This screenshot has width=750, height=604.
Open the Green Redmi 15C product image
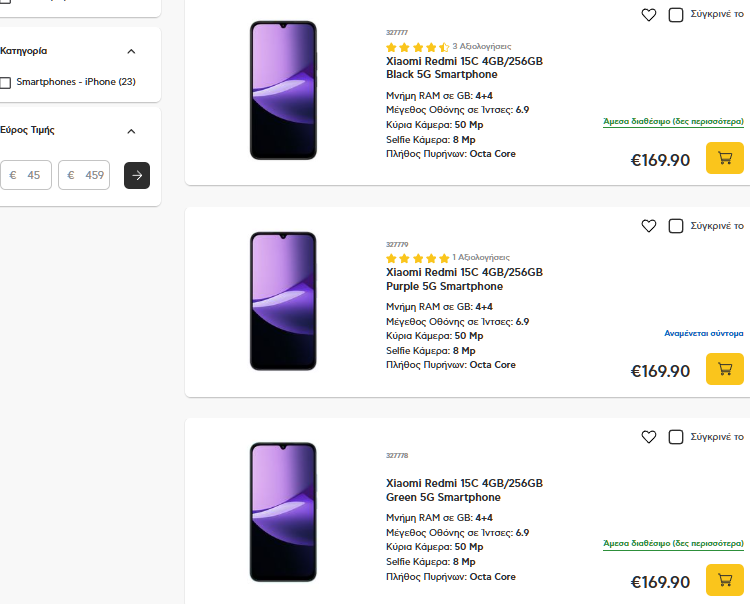click(x=283, y=511)
